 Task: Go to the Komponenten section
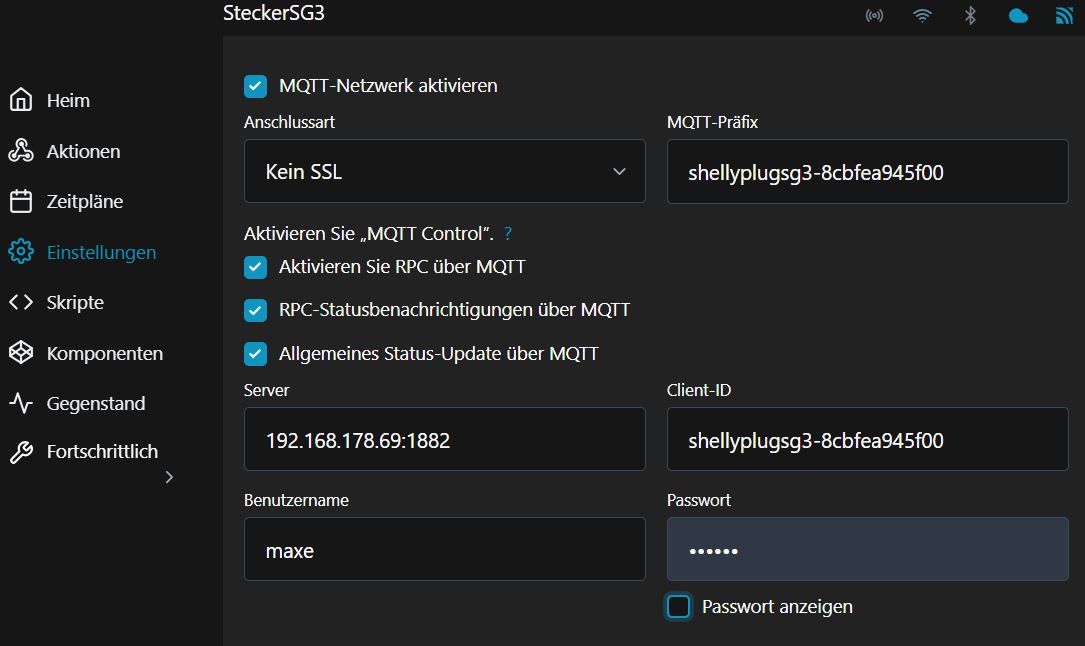(x=104, y=353)
